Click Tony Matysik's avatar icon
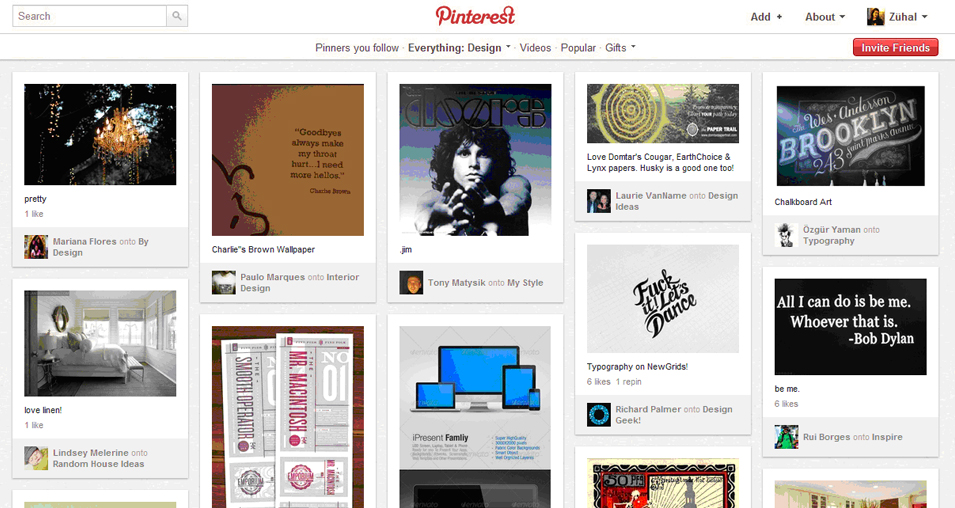This screenshot has width=955, height=508. [x=411, y=283]
